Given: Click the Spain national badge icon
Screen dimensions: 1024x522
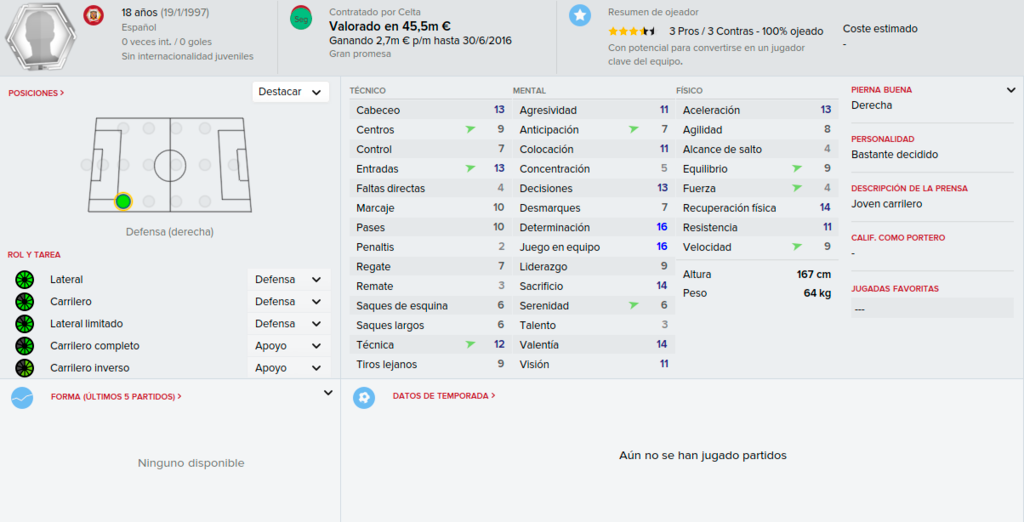Looking at the screenshot, I should pyautogui.click(x=93, y=16).
